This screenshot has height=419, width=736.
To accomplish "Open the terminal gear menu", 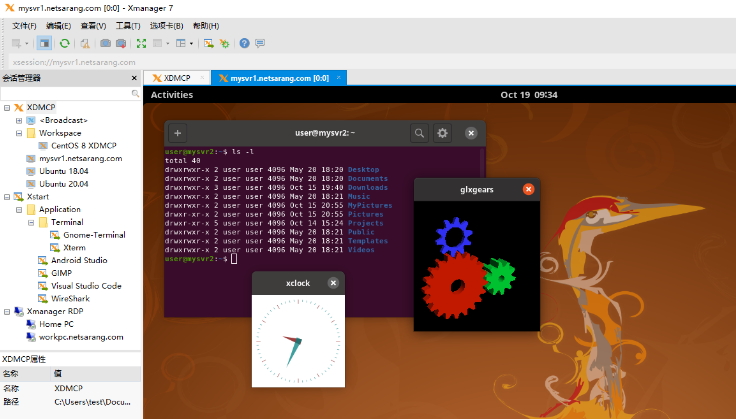I will click(x=442, y=133).
